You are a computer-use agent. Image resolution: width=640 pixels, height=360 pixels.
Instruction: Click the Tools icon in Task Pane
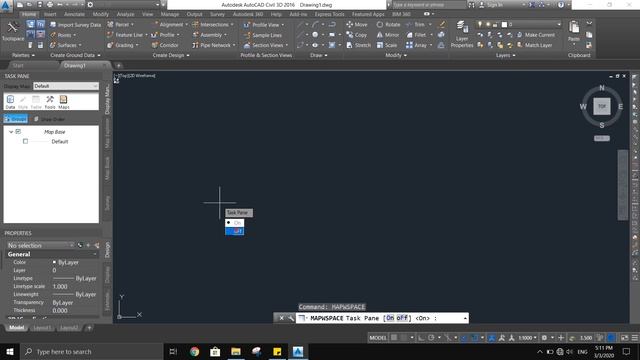pyautogui.click(x=50, y=102)
